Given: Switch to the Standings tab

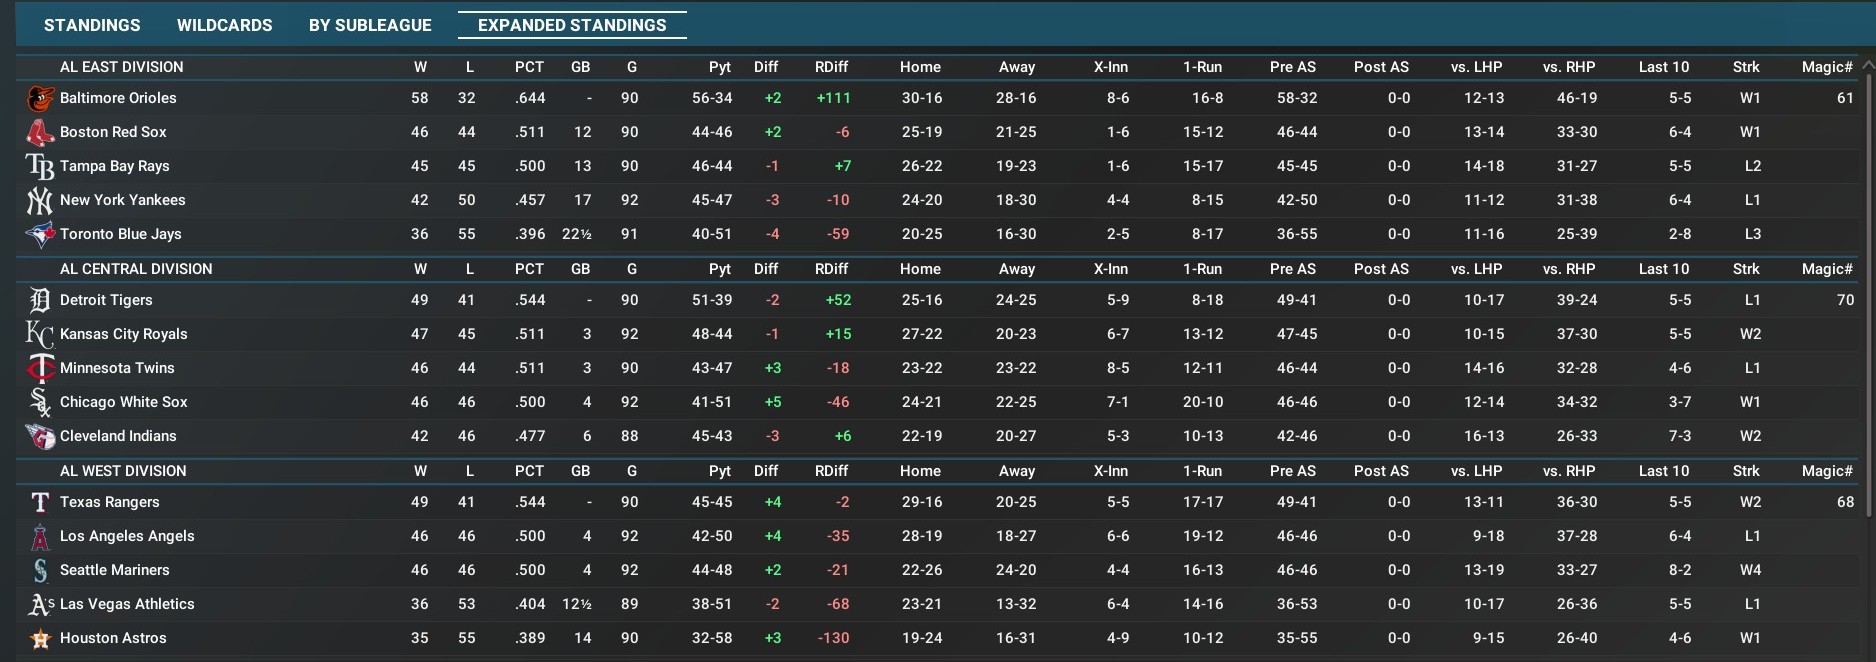Looking at the screenshot, I should click(x=92, y=25).
